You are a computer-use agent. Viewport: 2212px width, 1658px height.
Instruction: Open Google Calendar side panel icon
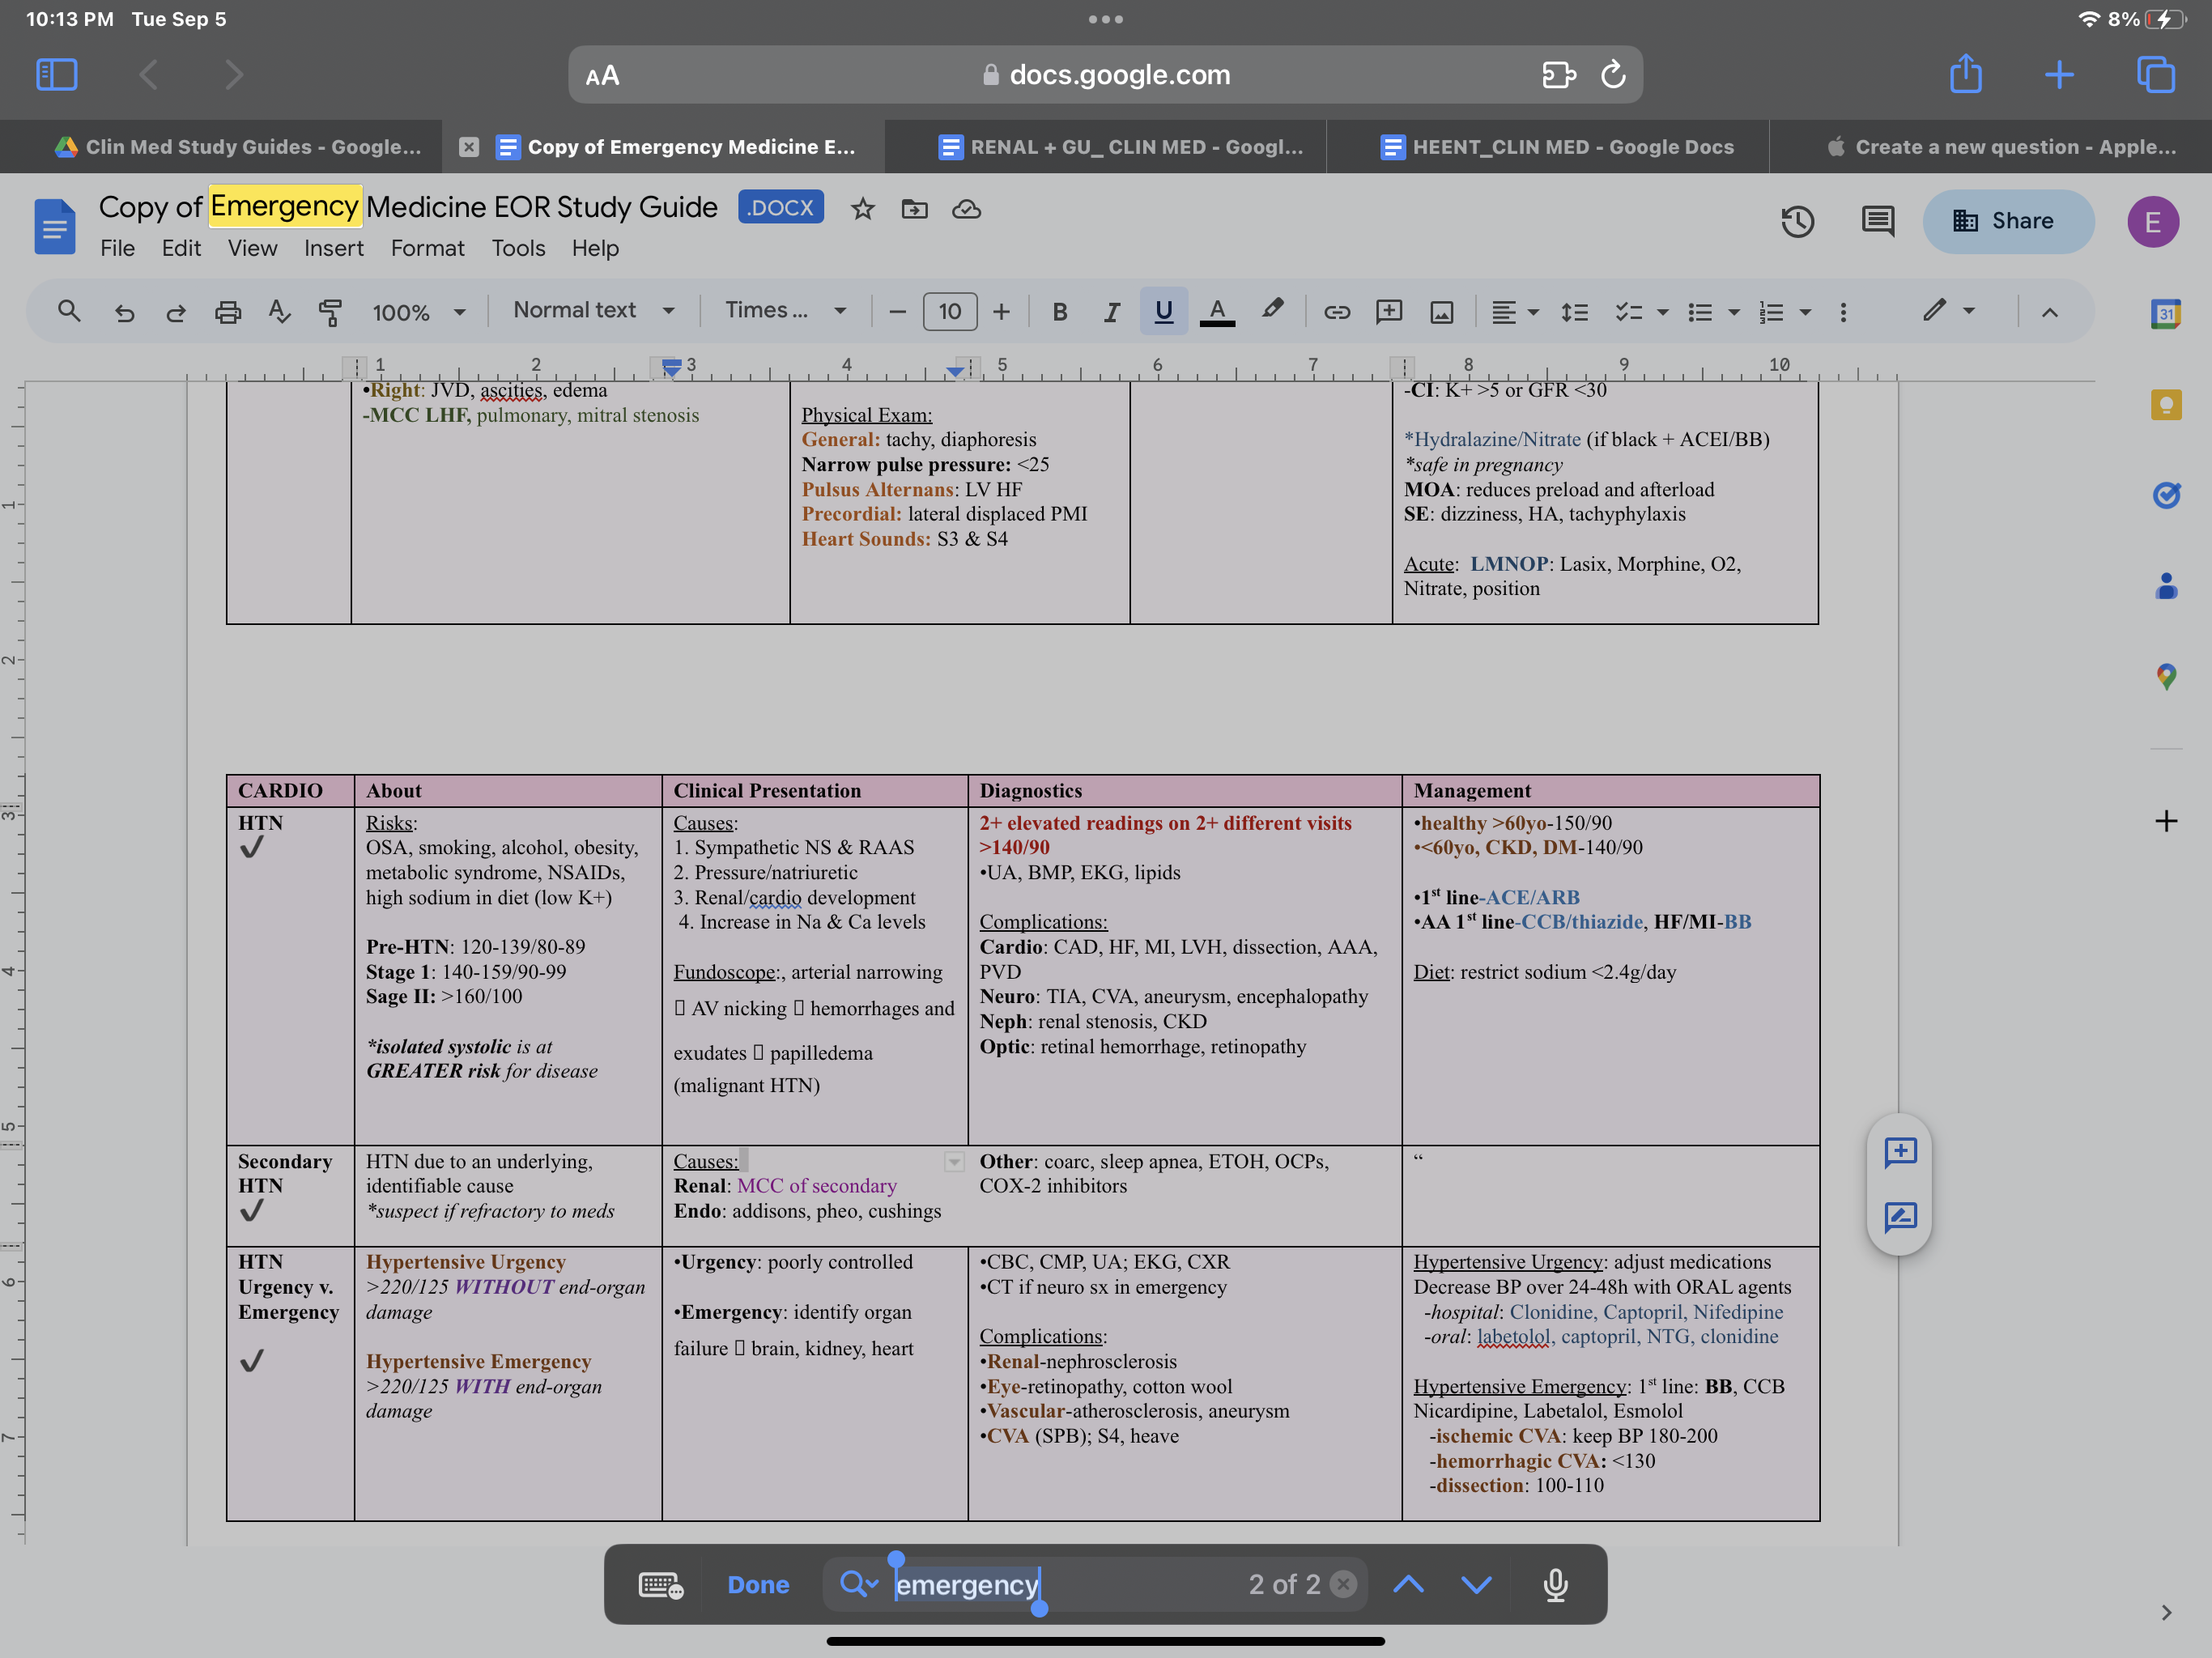pyautogui.click(x=2165, y=314)
